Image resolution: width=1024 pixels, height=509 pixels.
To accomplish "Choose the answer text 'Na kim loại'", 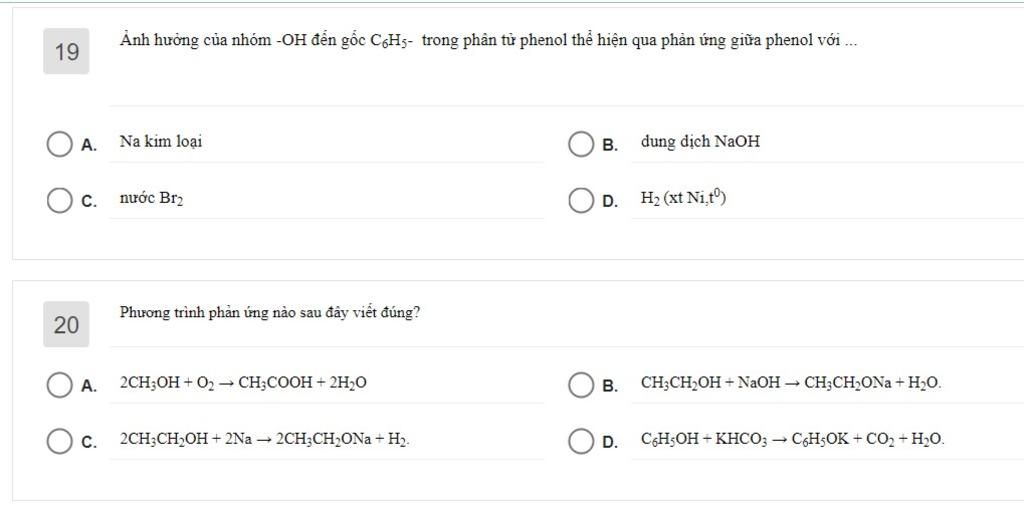I will click(x=161, y=142).
